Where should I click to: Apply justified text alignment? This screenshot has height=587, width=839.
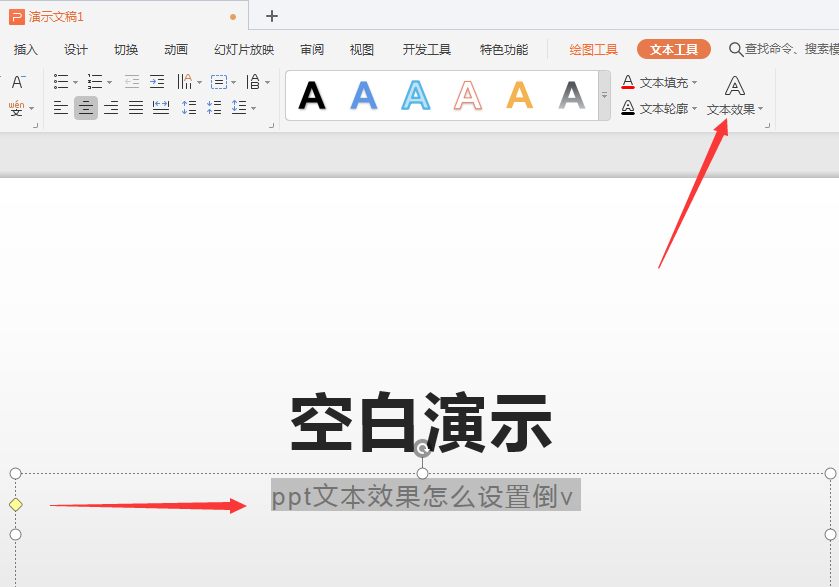(x=136, y=108)
